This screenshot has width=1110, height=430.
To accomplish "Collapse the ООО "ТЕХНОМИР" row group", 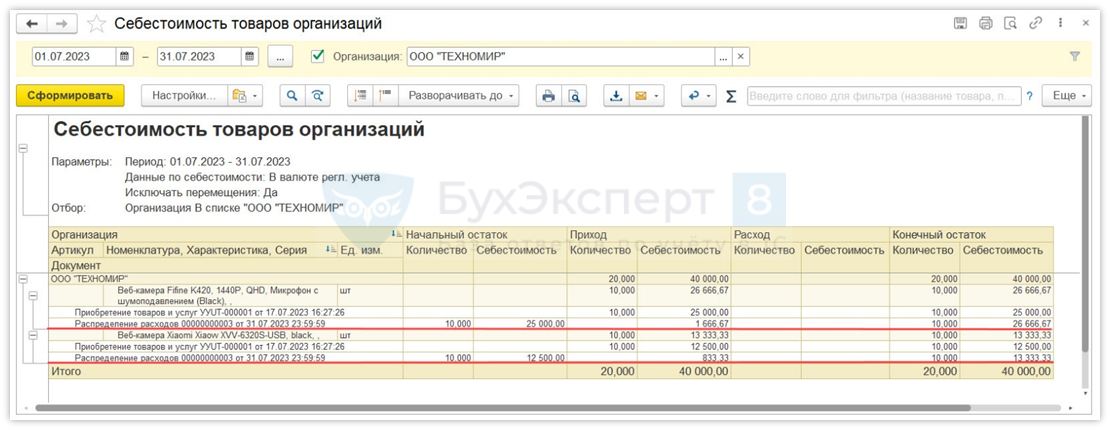I will [x=22, y=280].
